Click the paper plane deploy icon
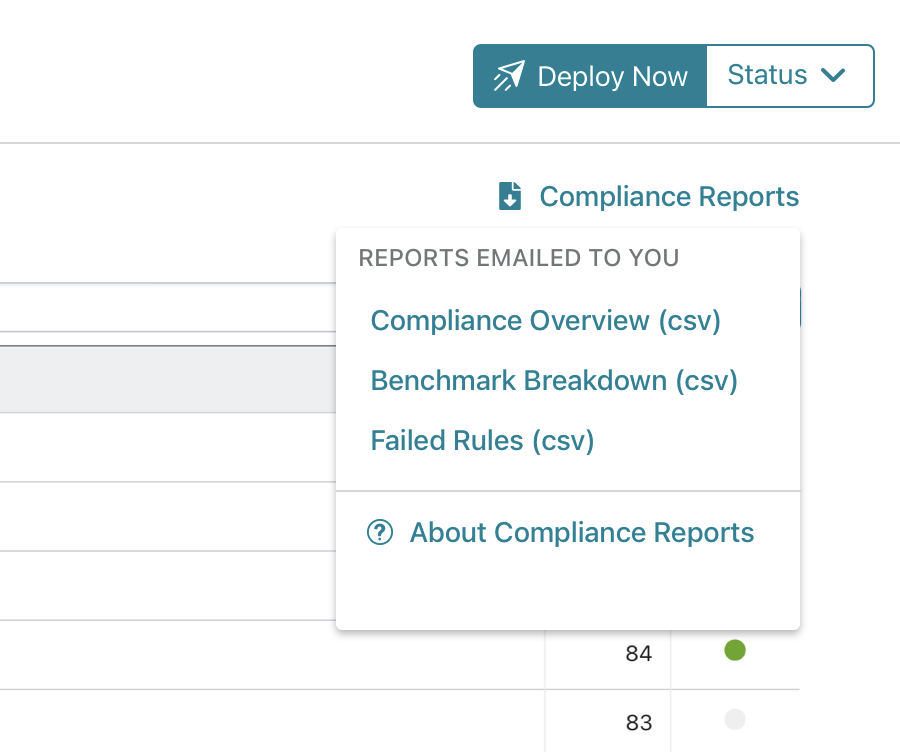Screen dimensions: 900x752 point(509,76)
